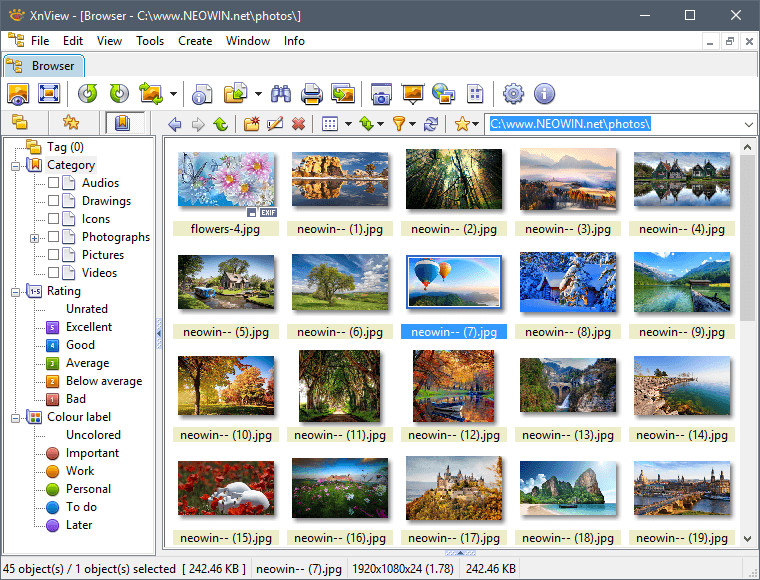
Task: Check the Drawings category checkbox
Action: tap(54, 201)
